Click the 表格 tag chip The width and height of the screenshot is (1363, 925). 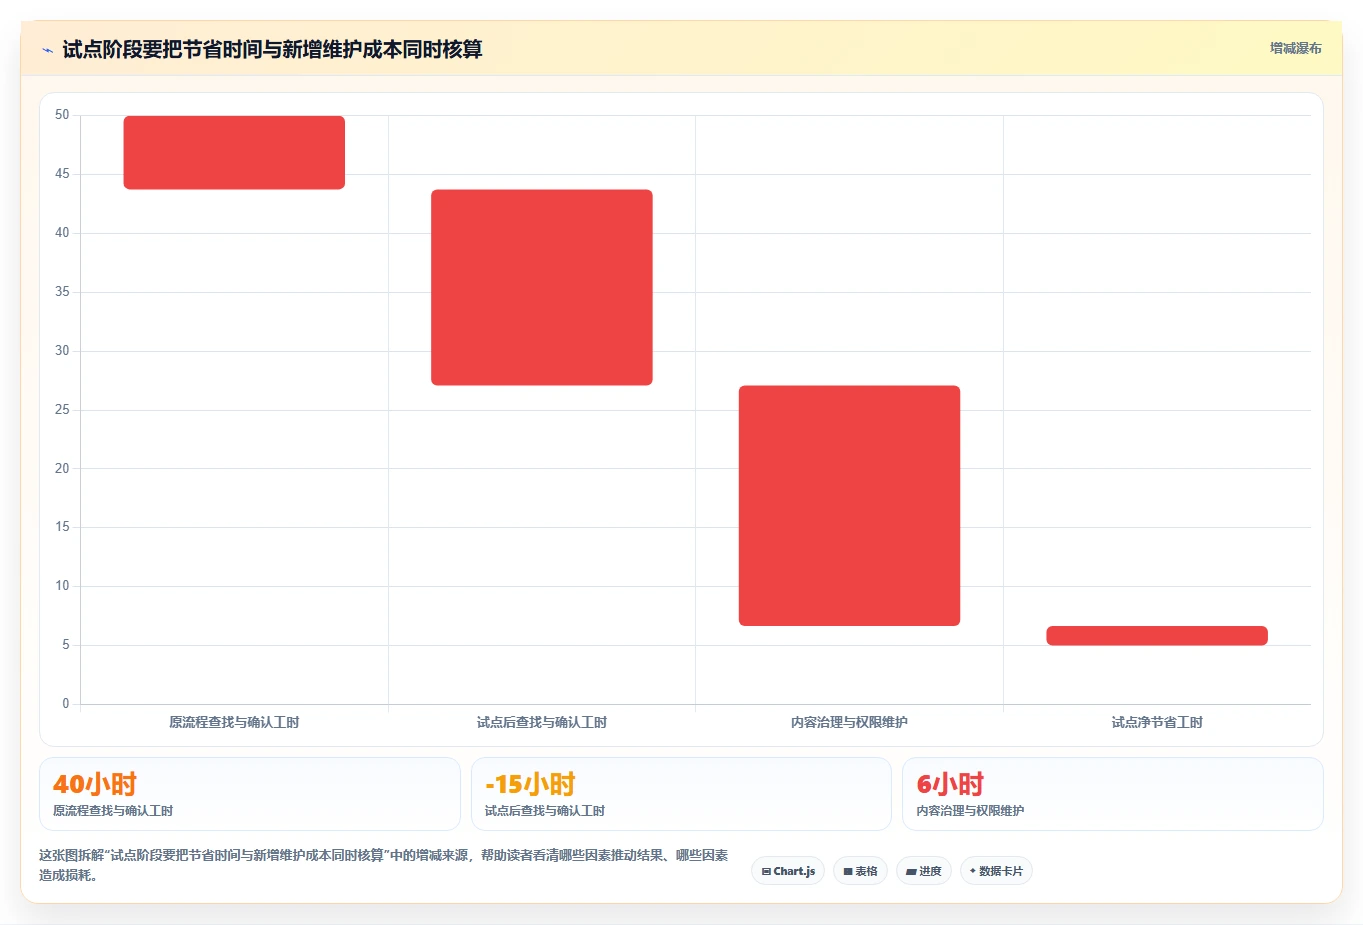coord(860,871)
